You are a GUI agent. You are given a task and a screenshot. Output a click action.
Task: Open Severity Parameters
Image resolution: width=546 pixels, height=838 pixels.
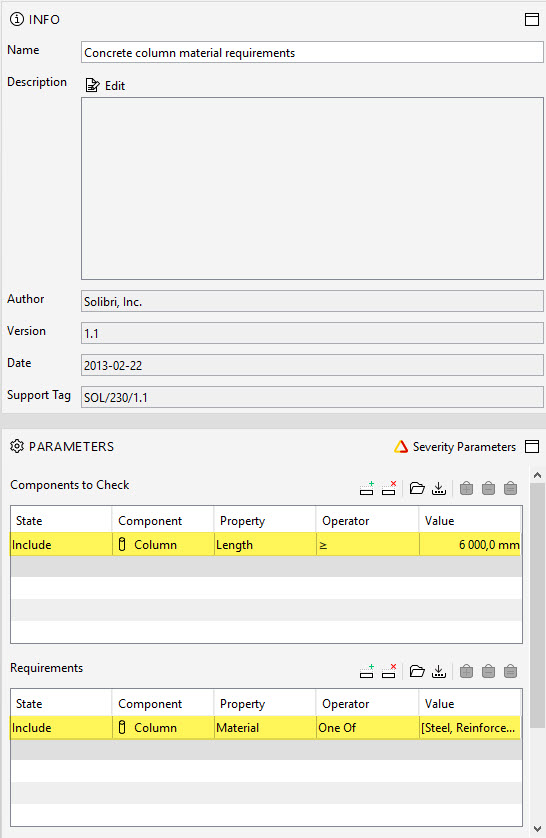click(x=455, y=447)
